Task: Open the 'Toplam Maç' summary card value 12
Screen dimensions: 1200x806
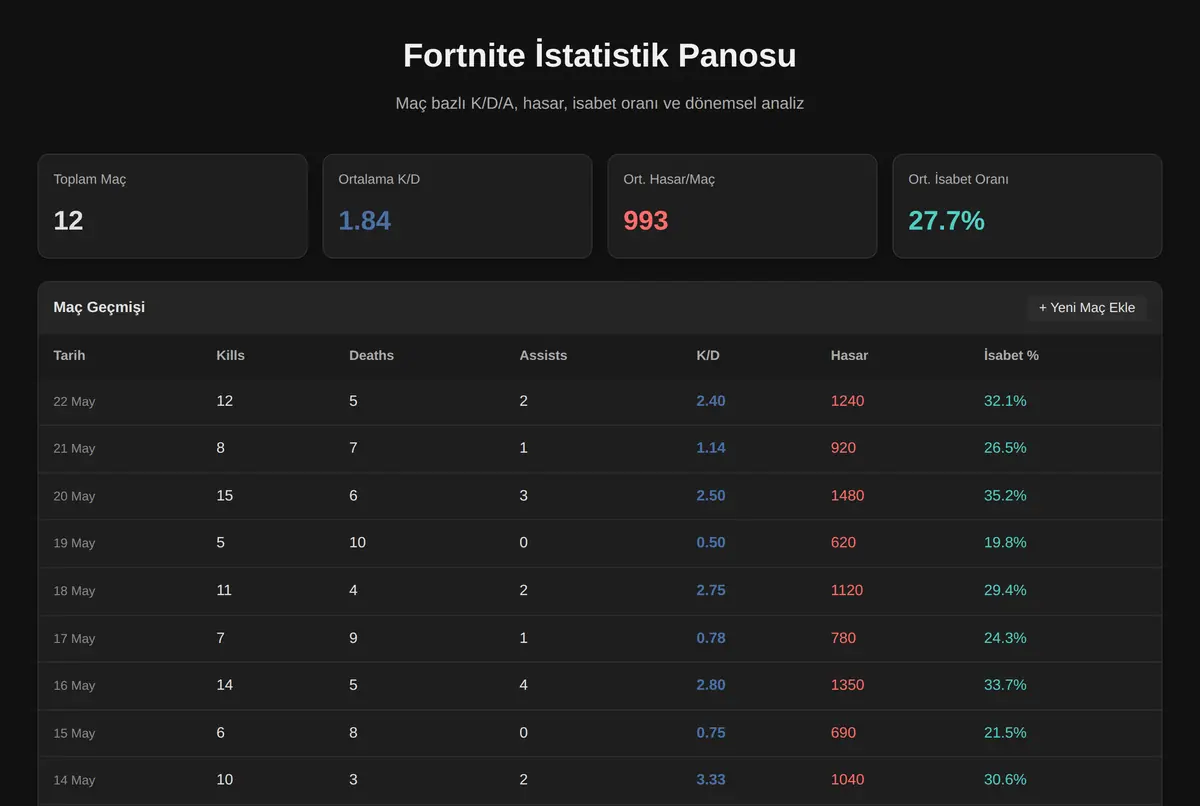Action: tap(69, 220)
